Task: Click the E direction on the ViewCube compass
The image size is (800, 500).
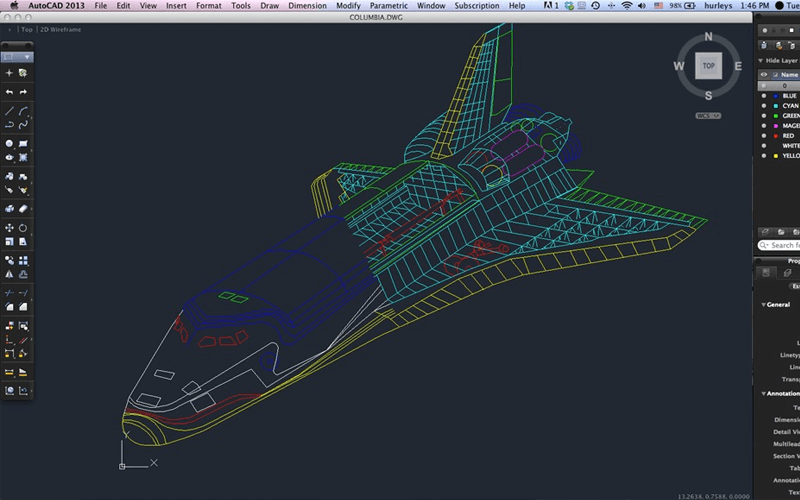Action: pyautogui.click(x=738, y=66)
